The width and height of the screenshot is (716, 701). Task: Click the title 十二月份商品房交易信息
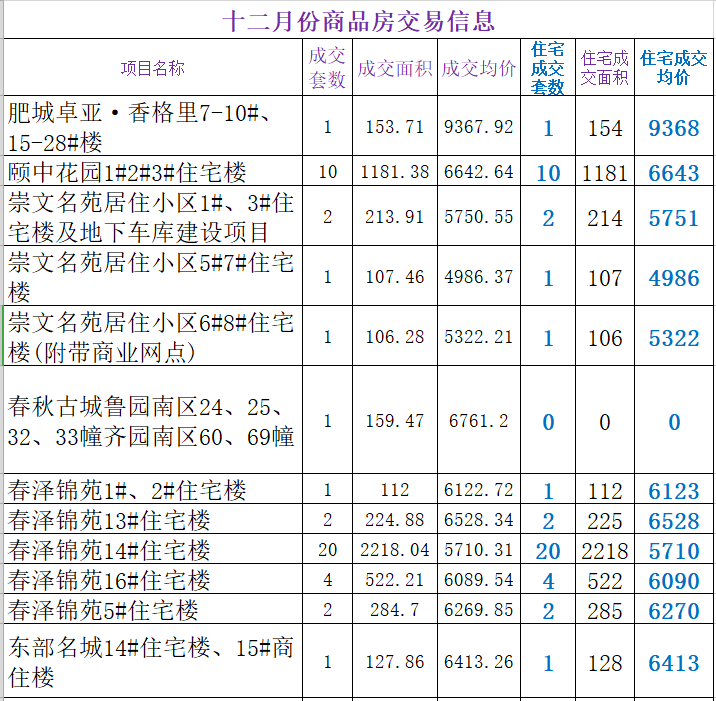pos(358,20)
